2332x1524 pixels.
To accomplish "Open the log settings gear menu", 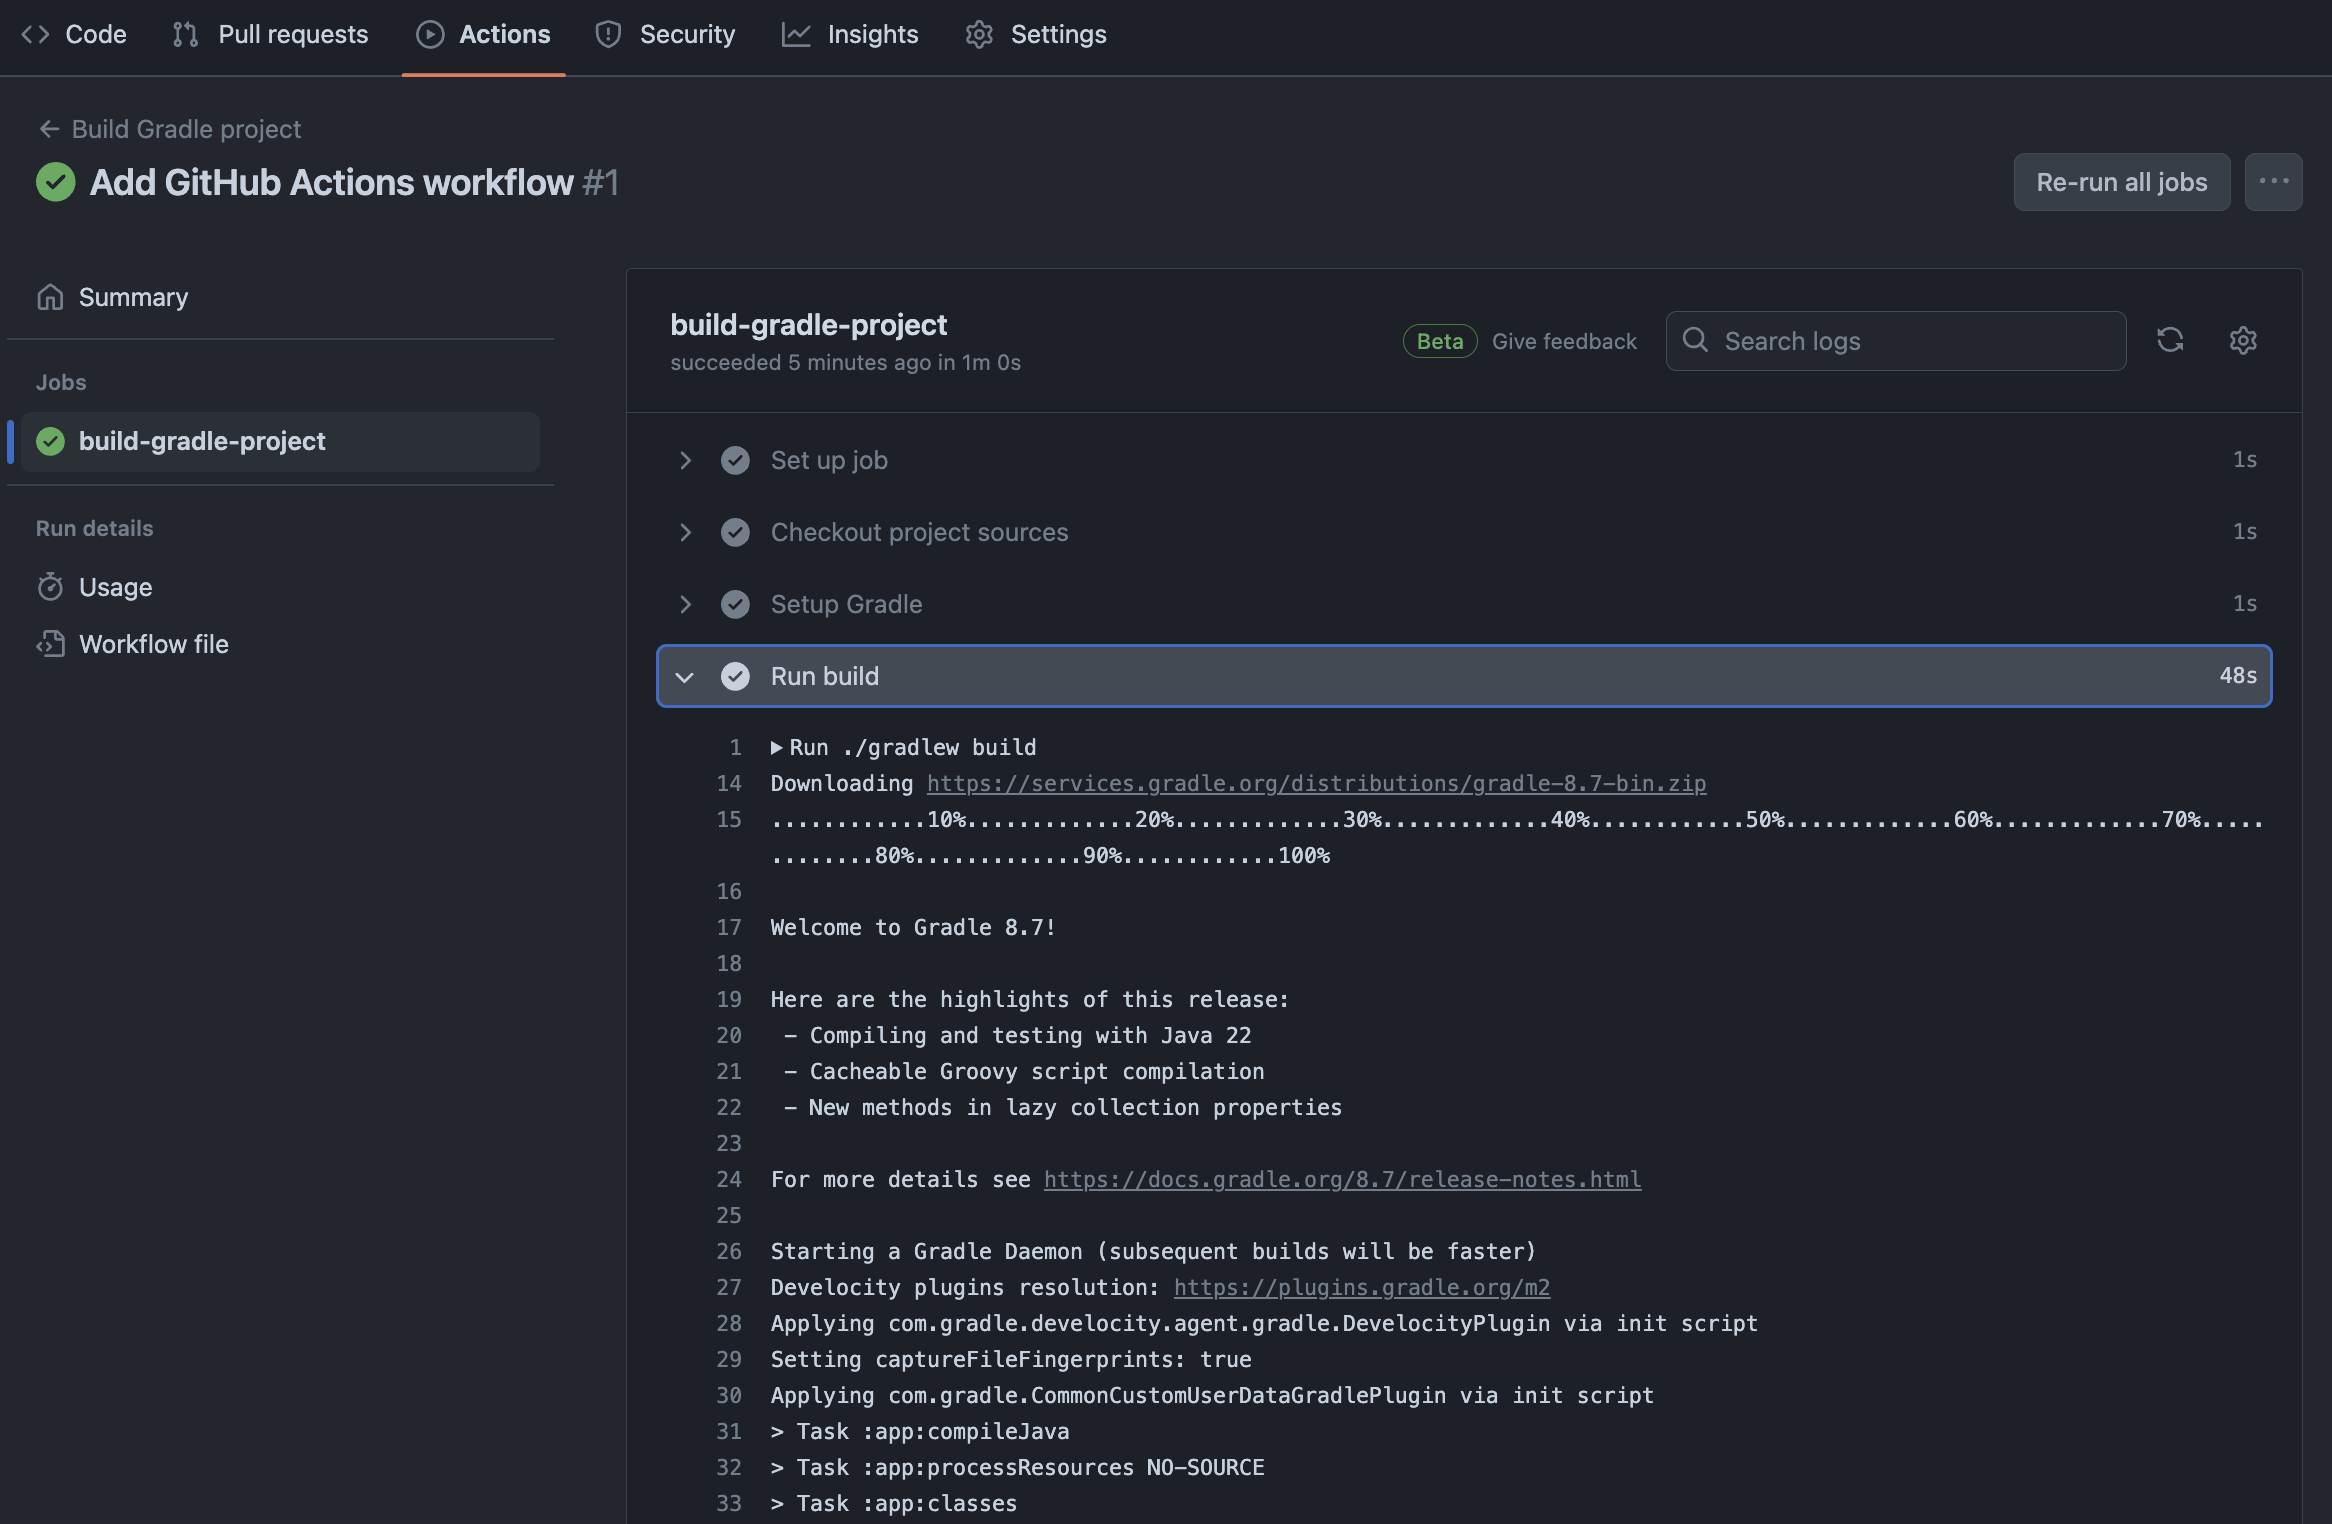I will pos(2243,340).
